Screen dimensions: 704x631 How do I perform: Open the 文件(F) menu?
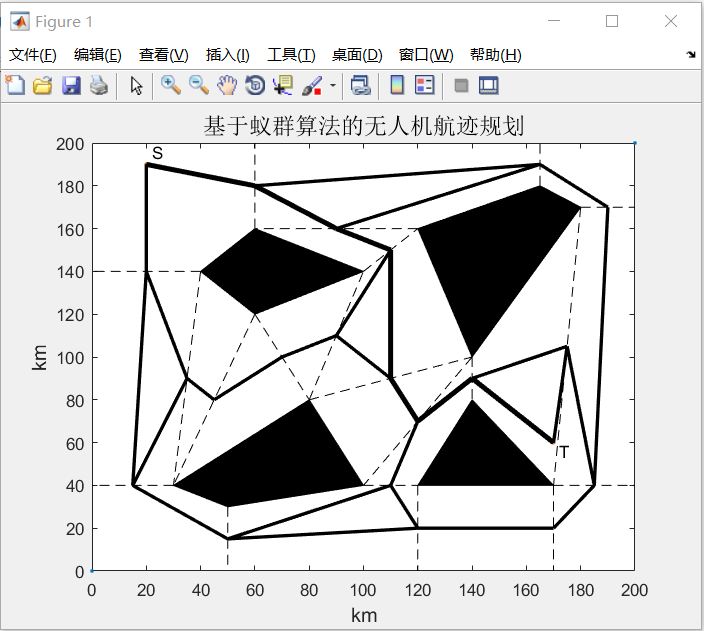(x=33, y=55)
